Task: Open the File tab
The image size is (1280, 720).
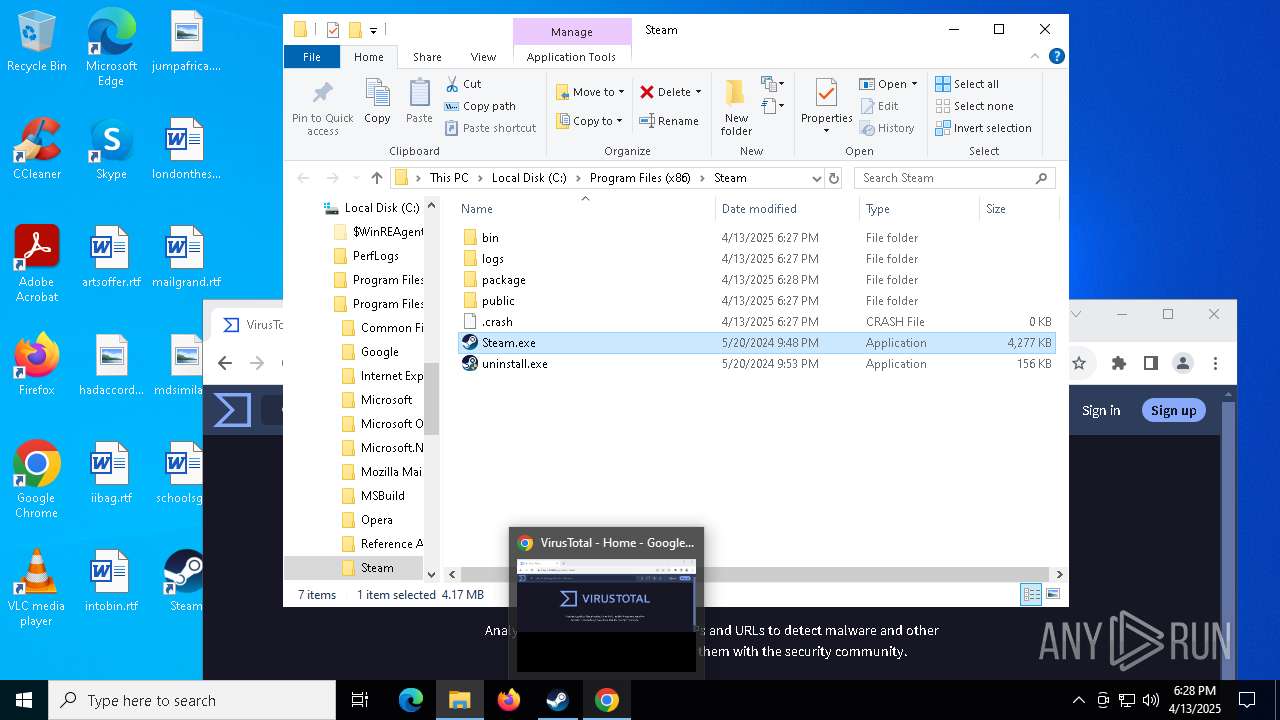Action: tap(312, 57)
